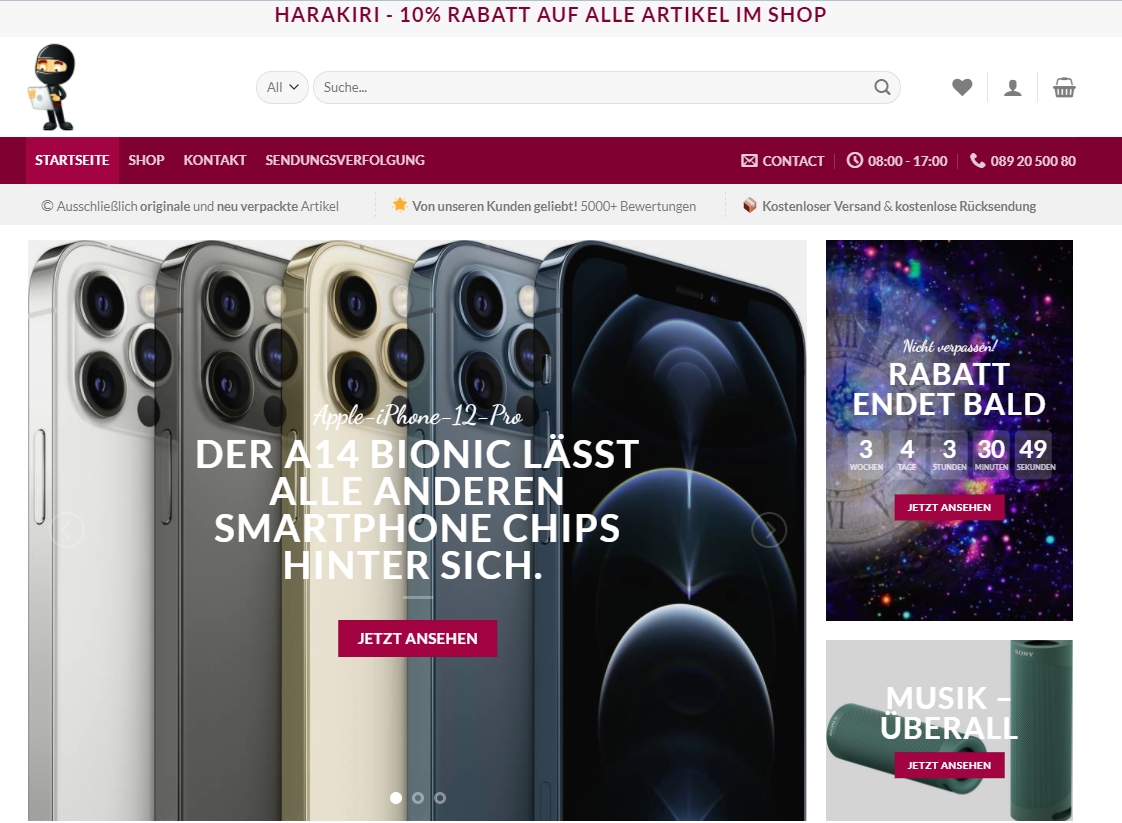The image size is (1122, 823).
Task: Click JETZT ANSEHEN under Rabatt endet bald
Action: click(x=950, y=507)
